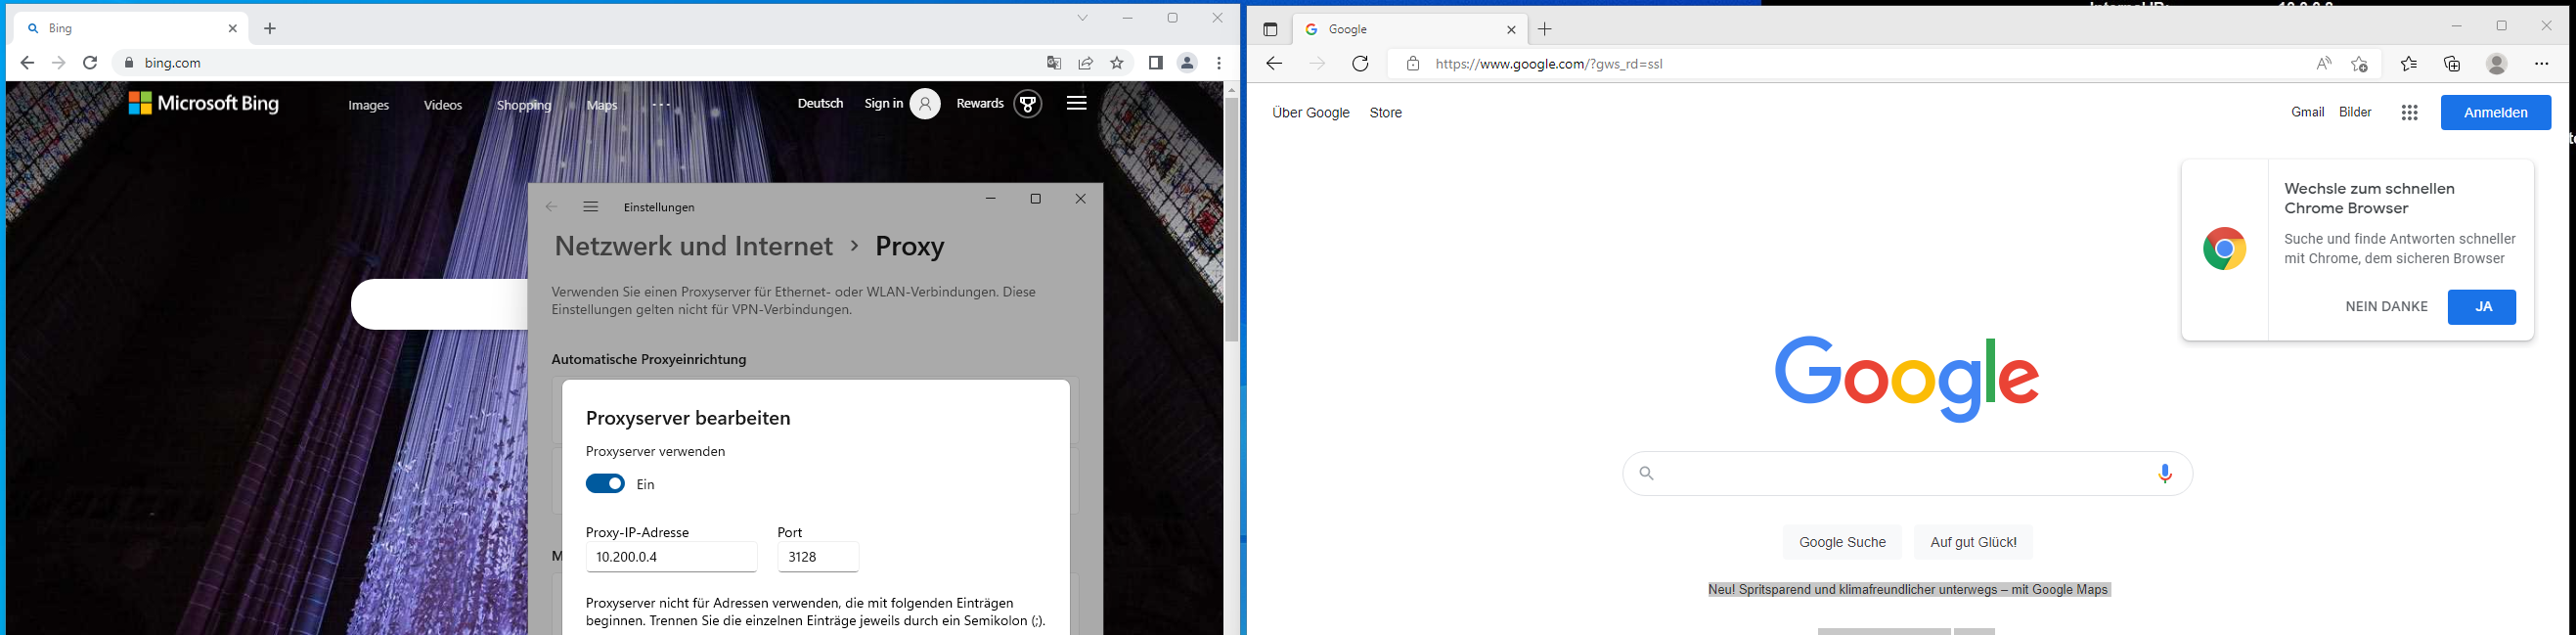Click the Google voice search microphone
The width and height of the screenshot is (2576, 635).
[2165, 473]
